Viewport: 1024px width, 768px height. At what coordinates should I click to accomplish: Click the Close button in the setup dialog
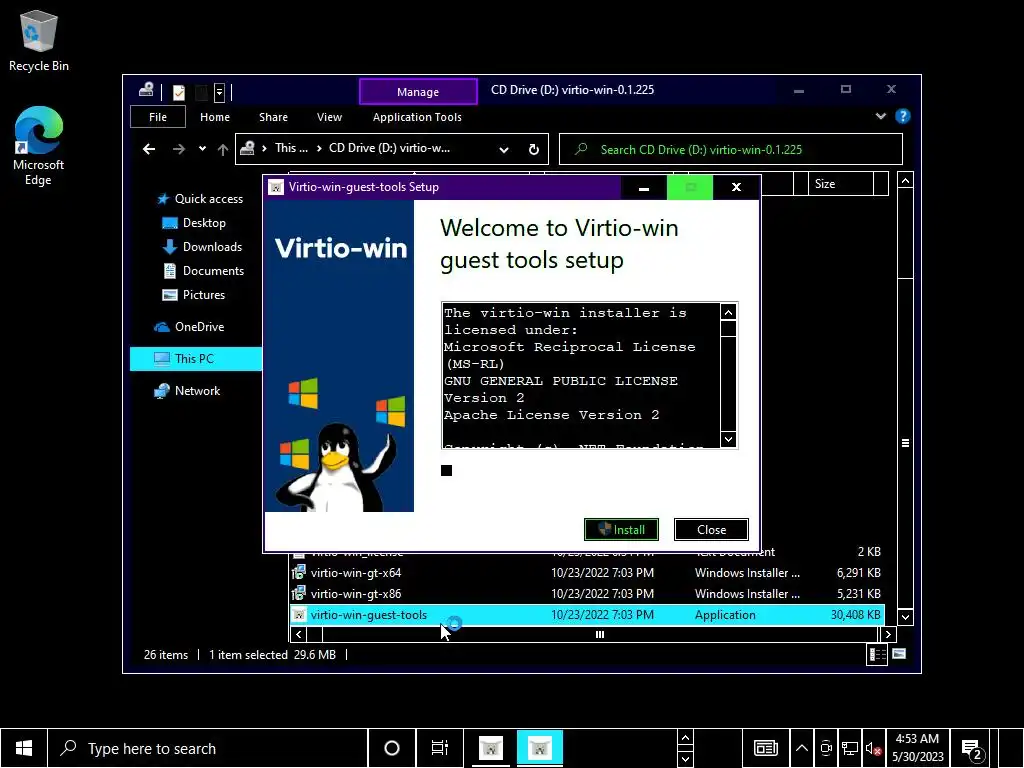tap(711, 530)
